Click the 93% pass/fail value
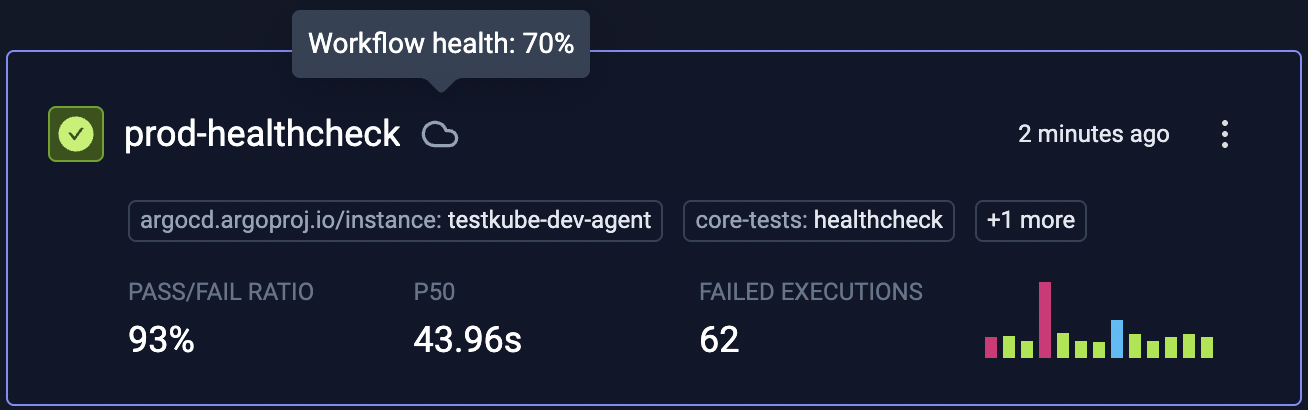The height and width of the screenshot is (410, 1308). (x=161, y=341)
